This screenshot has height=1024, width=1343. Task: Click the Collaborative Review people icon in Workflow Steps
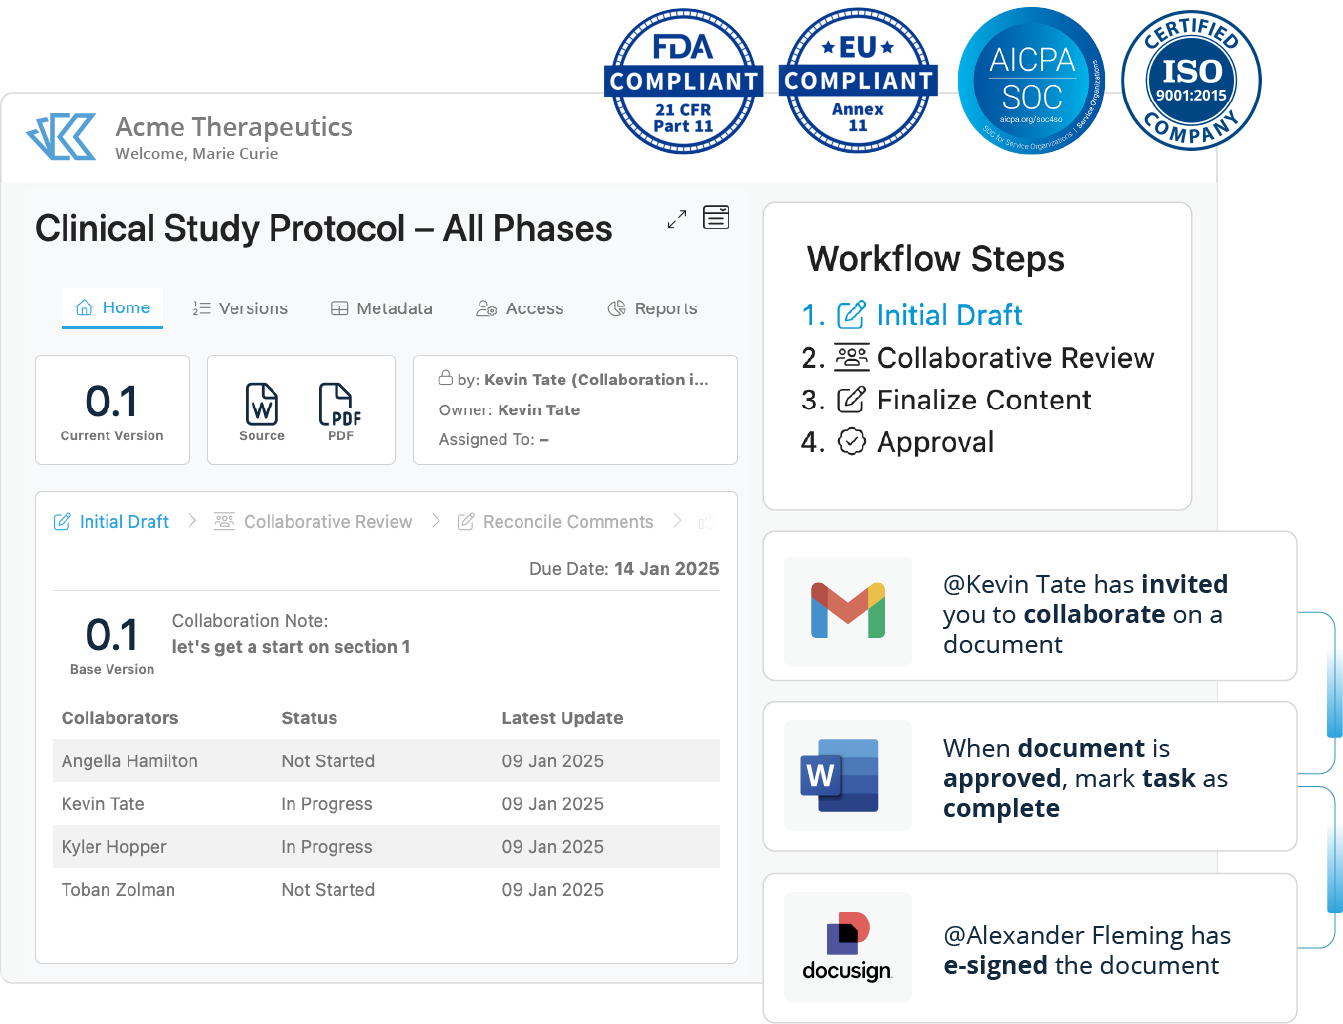click(x=852, y=357)
